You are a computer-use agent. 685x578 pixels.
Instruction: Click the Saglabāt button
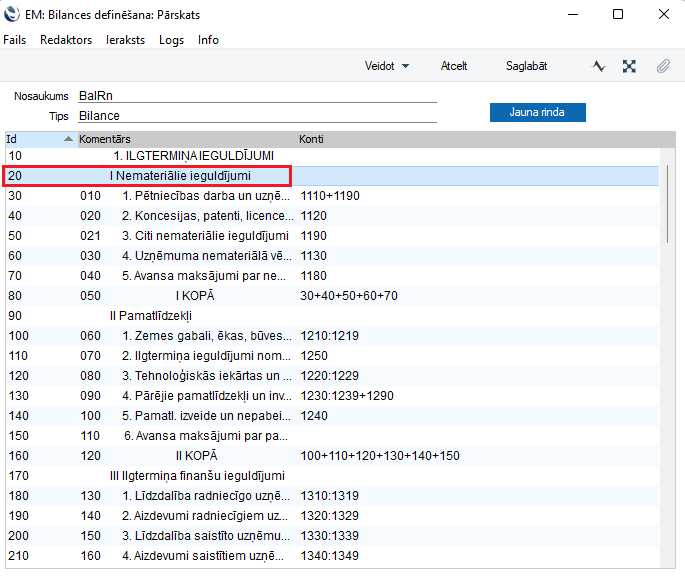point(526,66)
